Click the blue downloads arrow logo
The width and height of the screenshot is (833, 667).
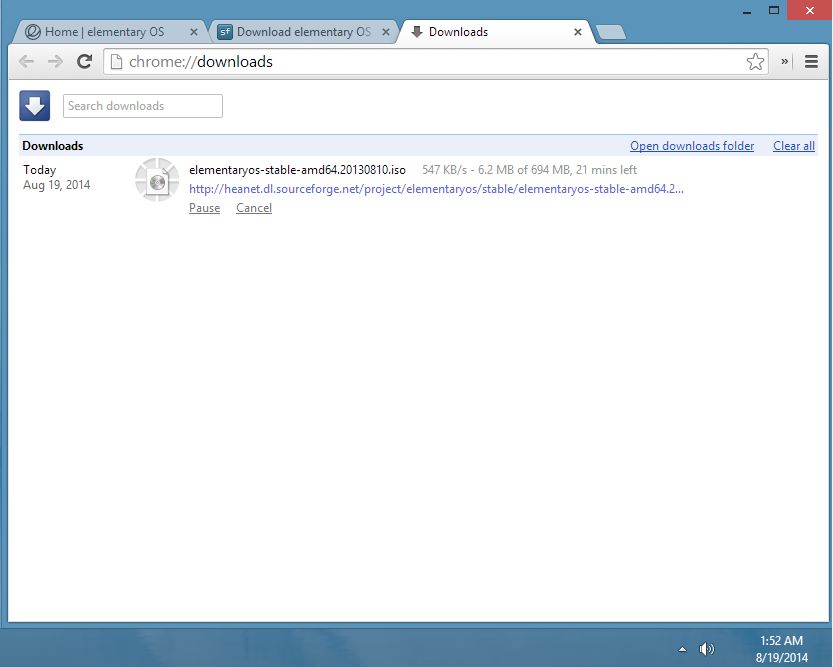pyautogui.click(x=35, y=106)
